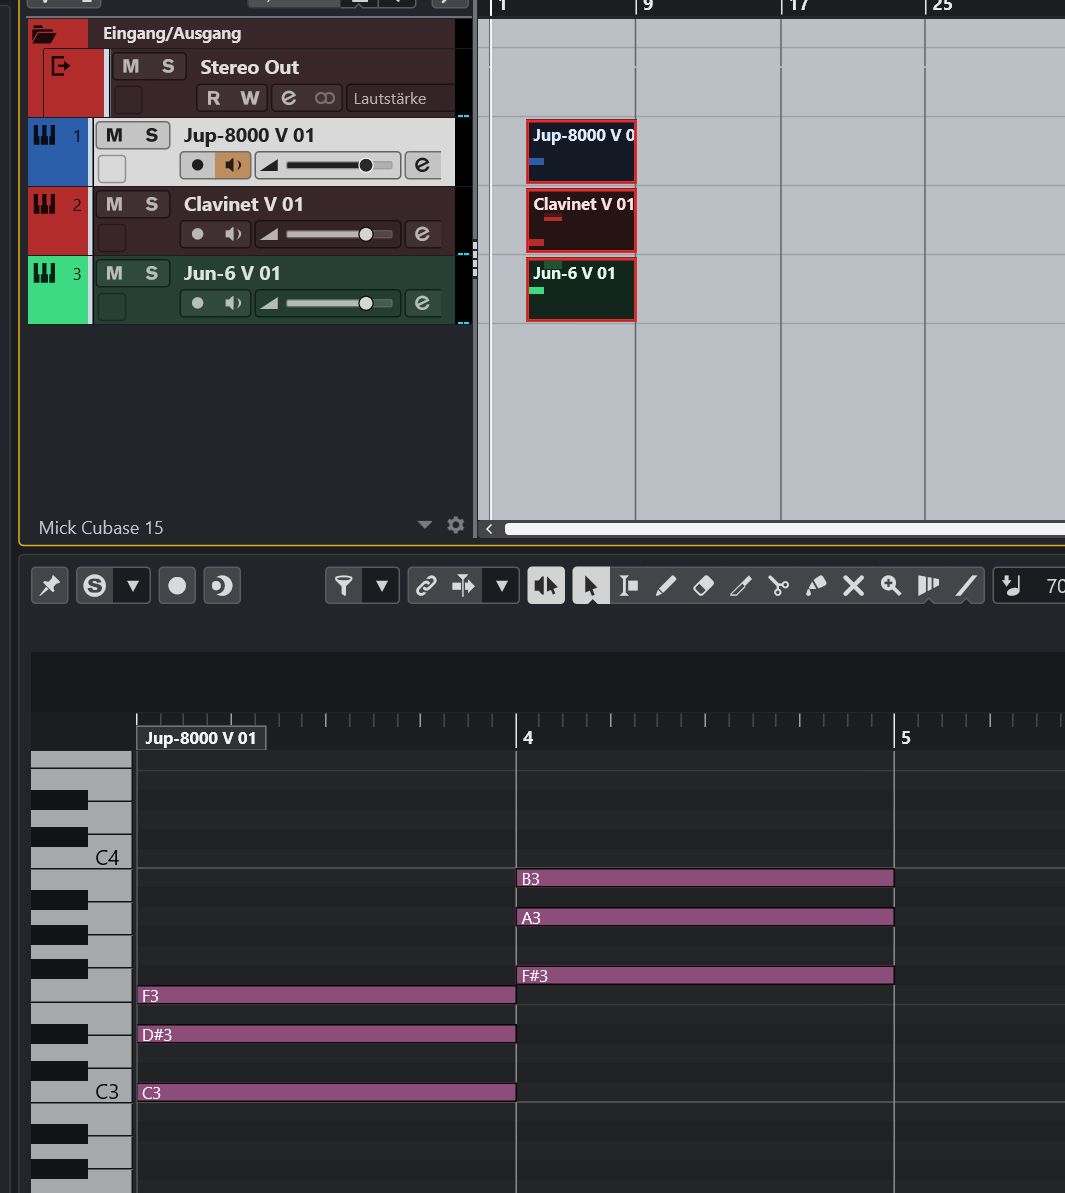1065x1193 pixels.
Task: Activate the Zoom magnifier tool
Action: (x=890, y=586)
